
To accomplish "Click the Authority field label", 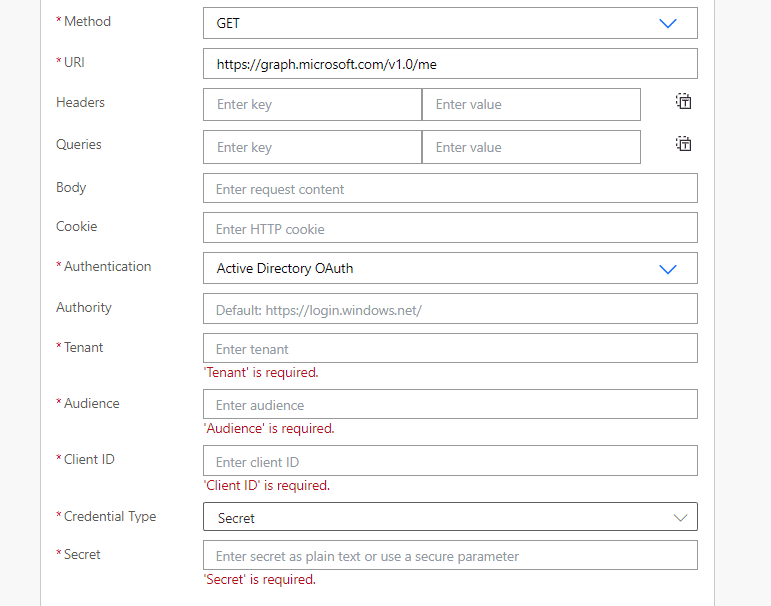I will (x=84, y=307).
